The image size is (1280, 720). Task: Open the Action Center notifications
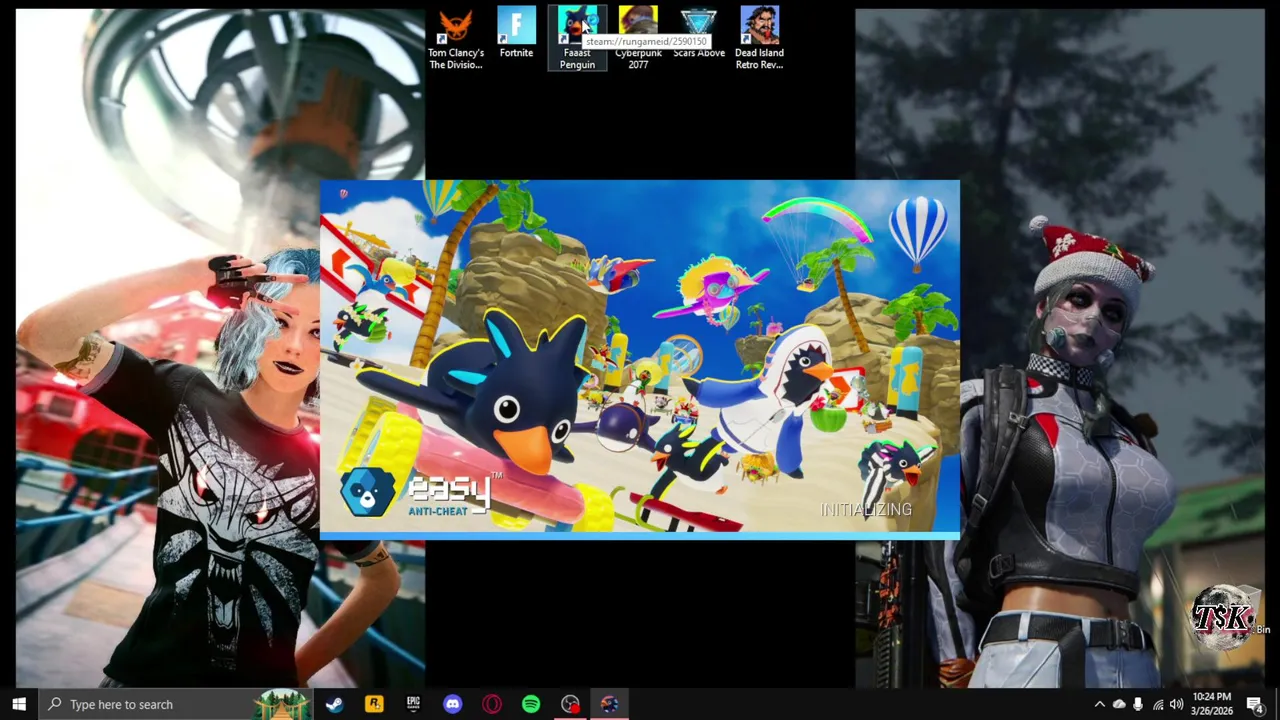(x=1255, y=704)
